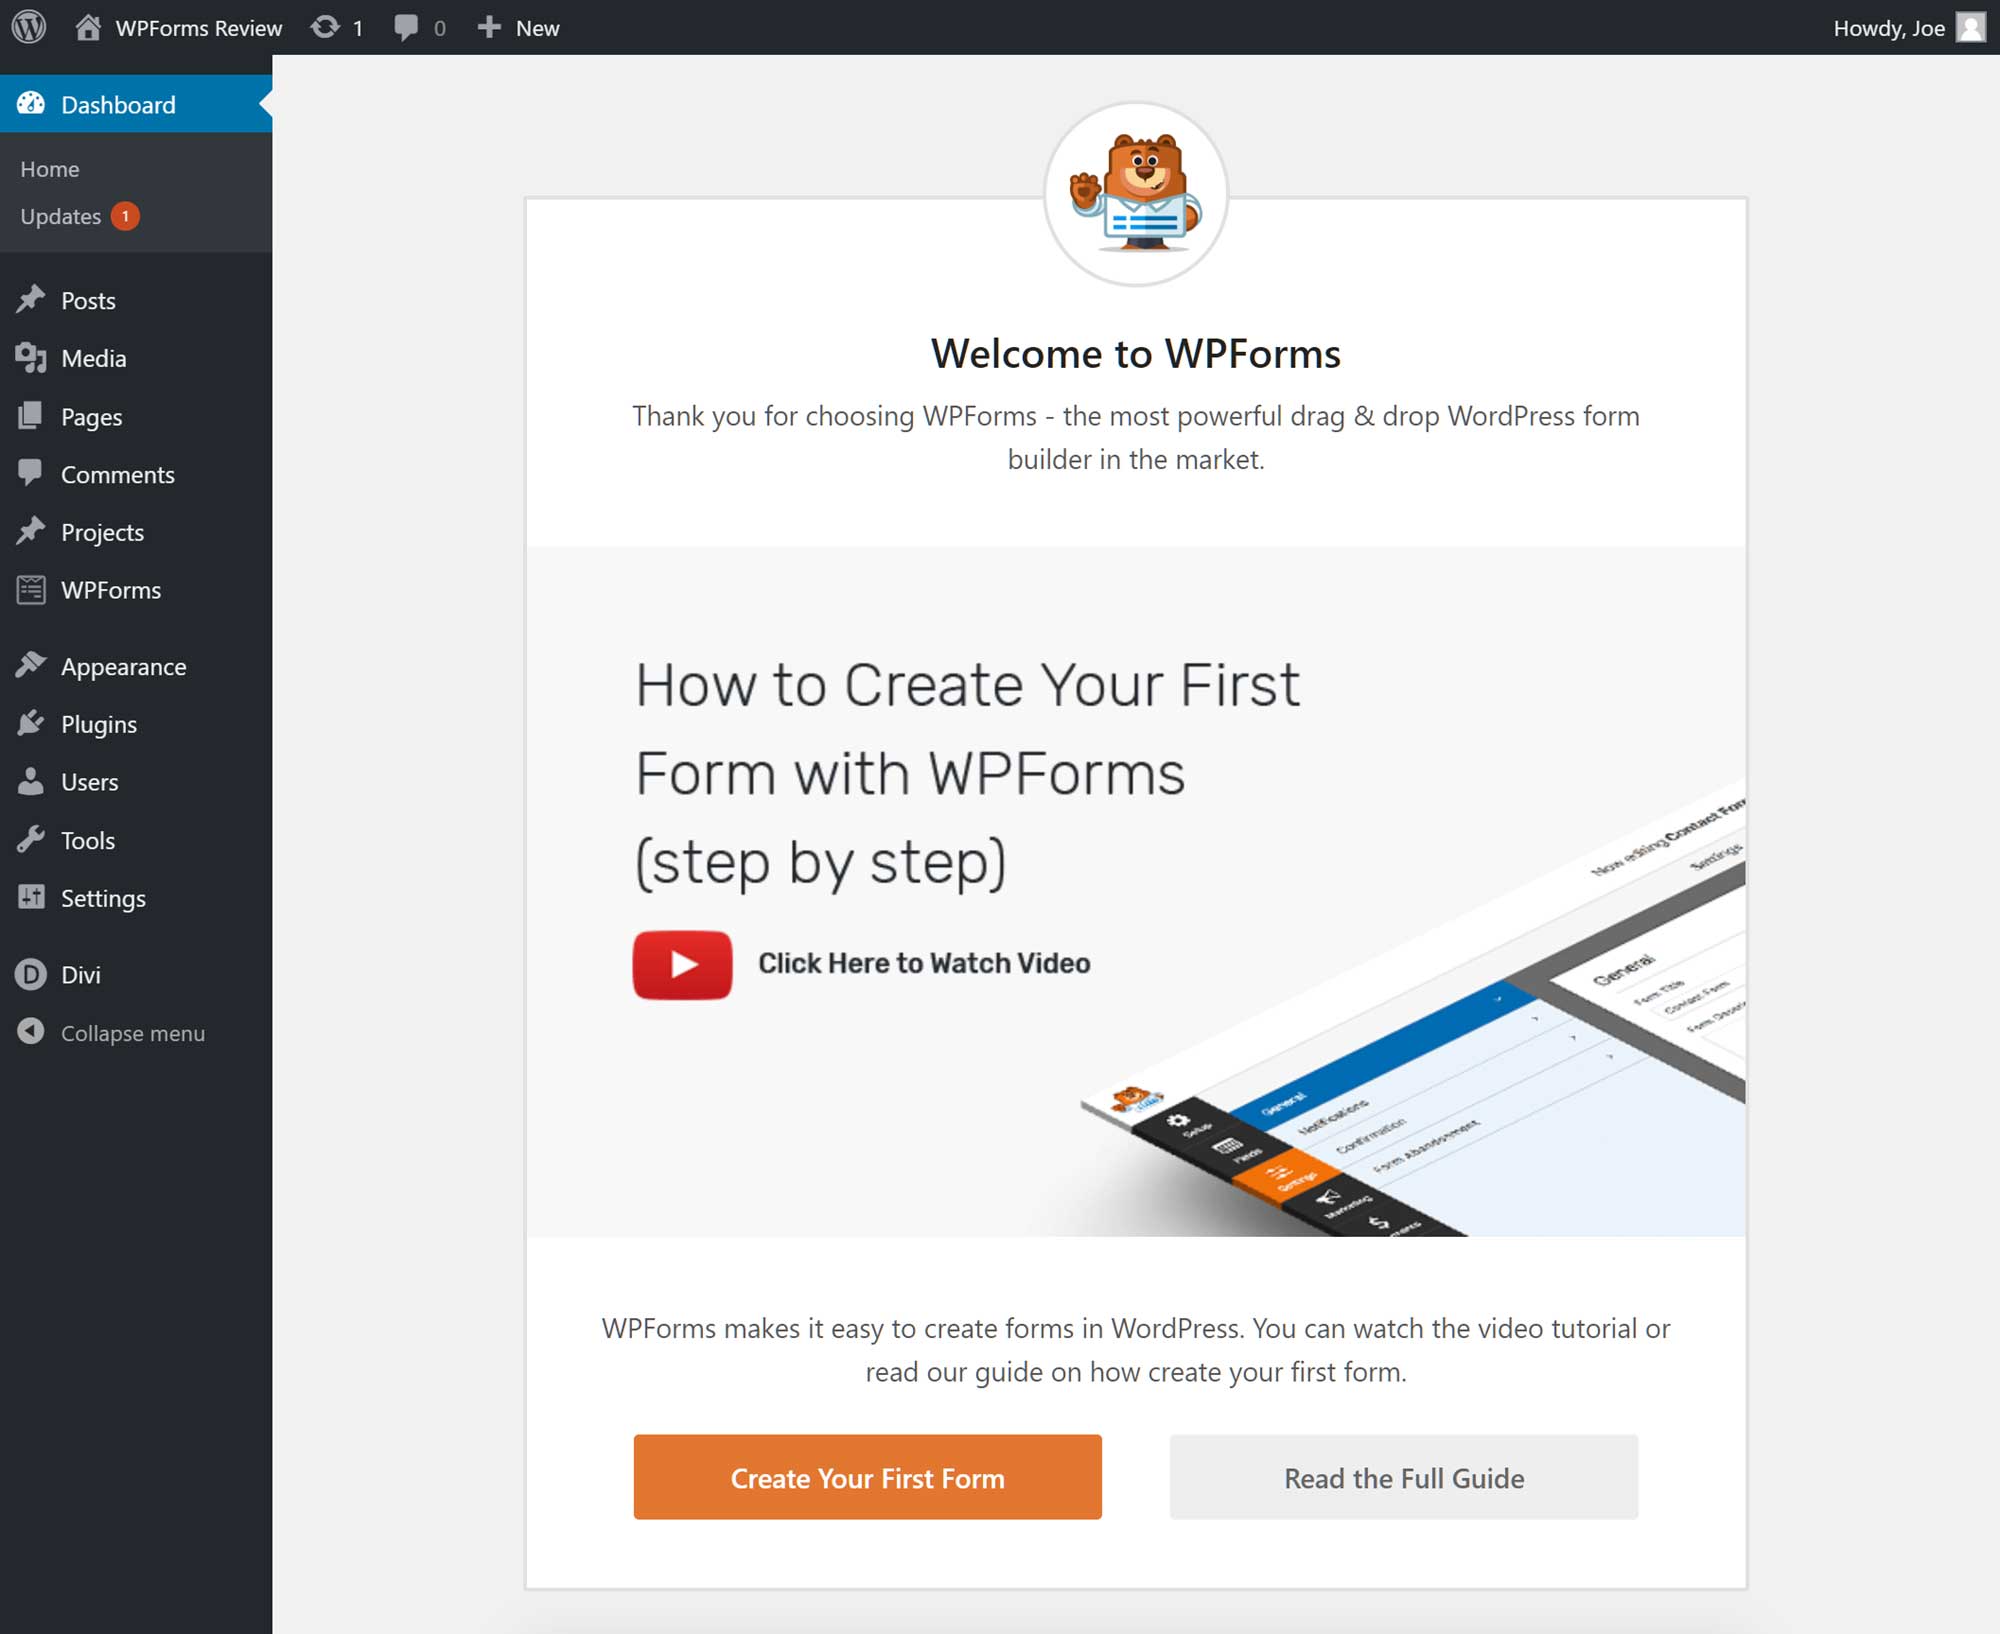
Task: Click the red YouTube play button
Action: 682,964
